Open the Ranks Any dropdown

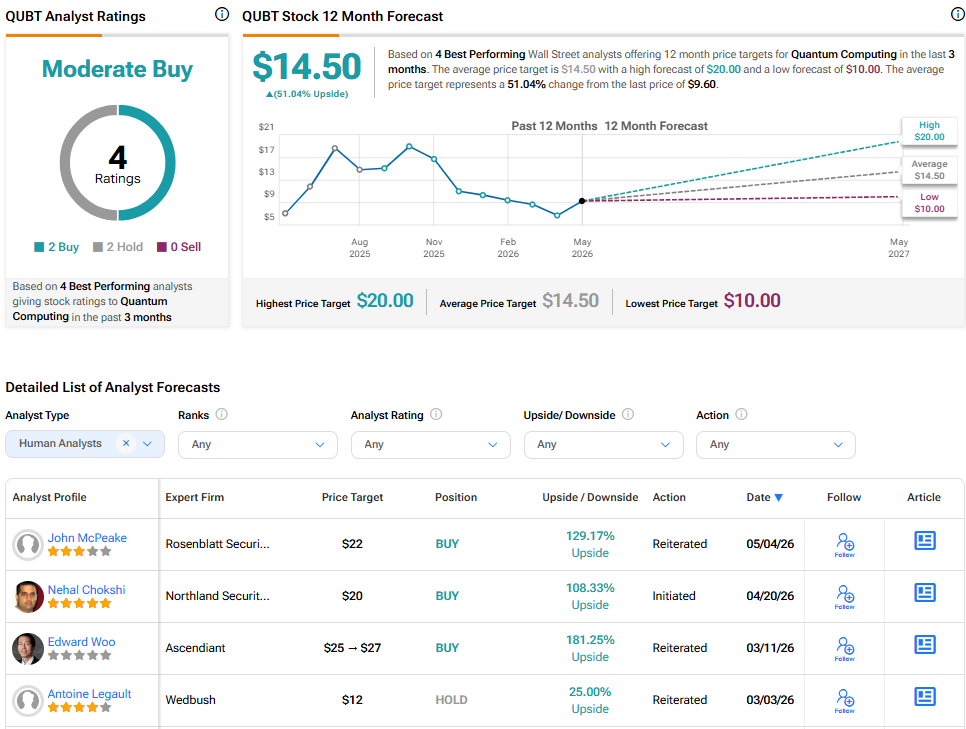coord(258,444)
